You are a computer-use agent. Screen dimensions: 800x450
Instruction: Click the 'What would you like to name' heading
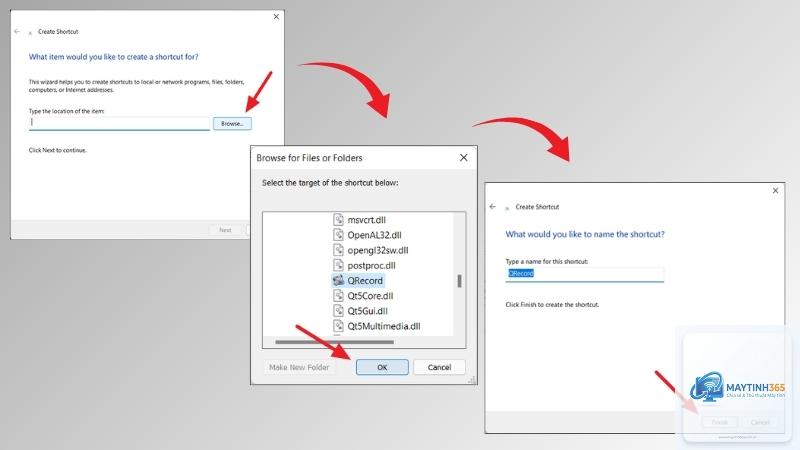[x=585, y=234]
